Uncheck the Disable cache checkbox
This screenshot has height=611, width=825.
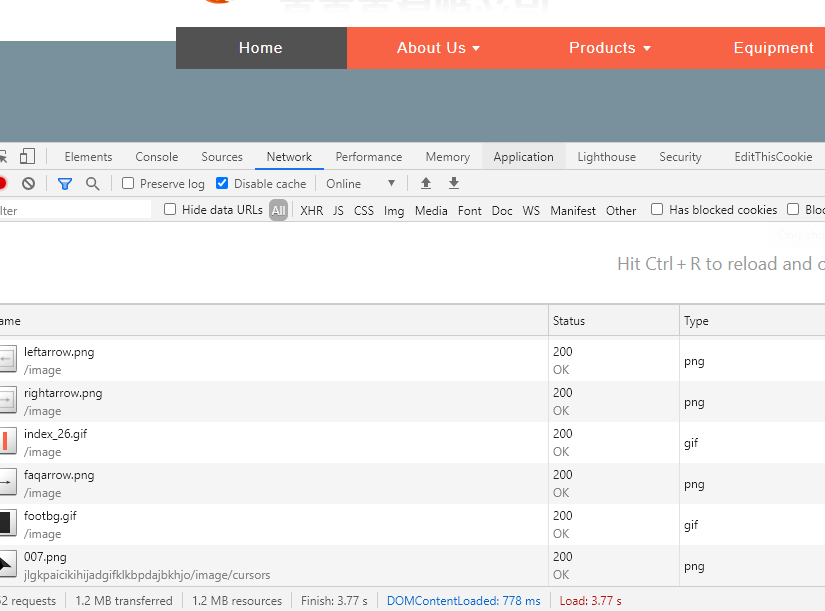click(x=222, y=184)
